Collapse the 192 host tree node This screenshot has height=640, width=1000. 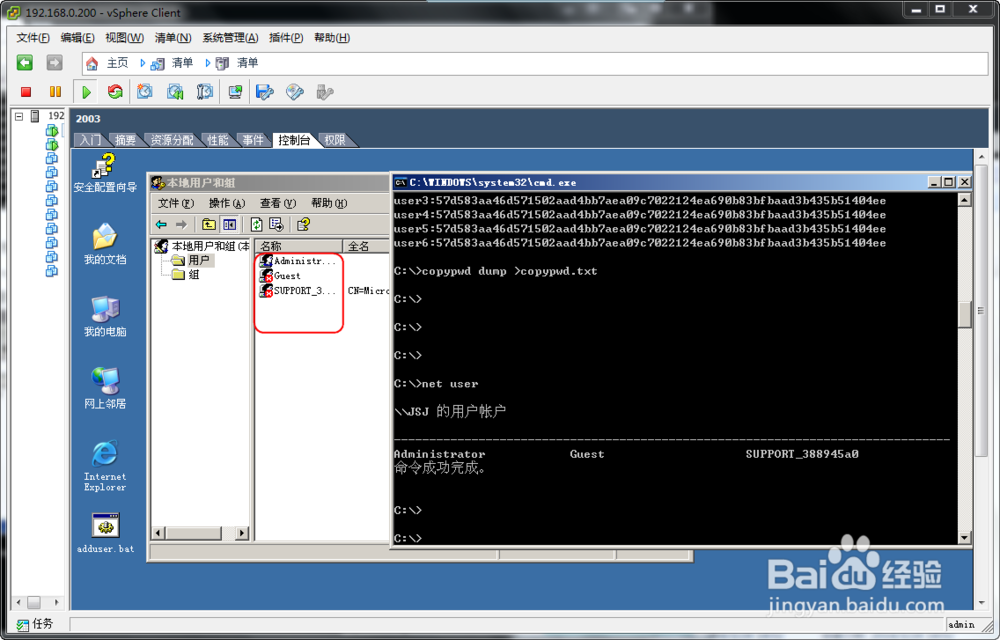click(x=19, y=116)
